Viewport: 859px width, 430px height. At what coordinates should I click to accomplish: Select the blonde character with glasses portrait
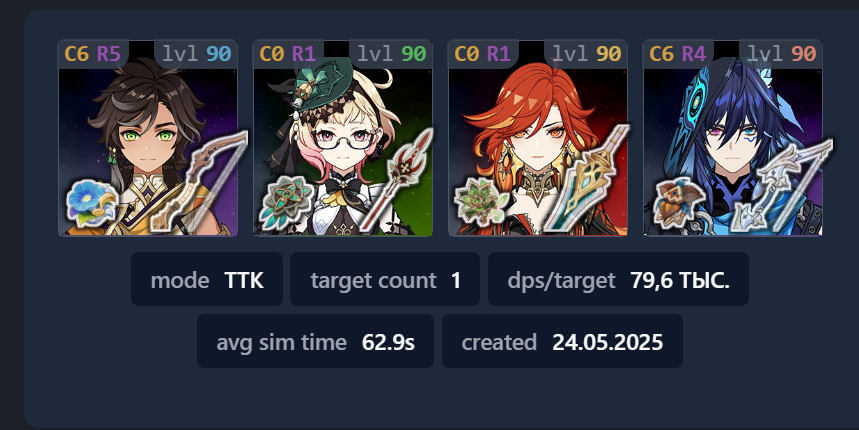(x=343, y=138)
